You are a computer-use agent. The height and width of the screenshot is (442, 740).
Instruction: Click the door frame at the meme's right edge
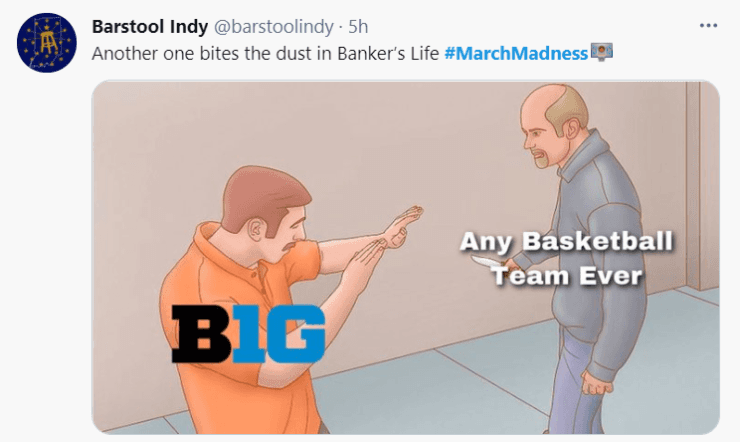(702, 186)
